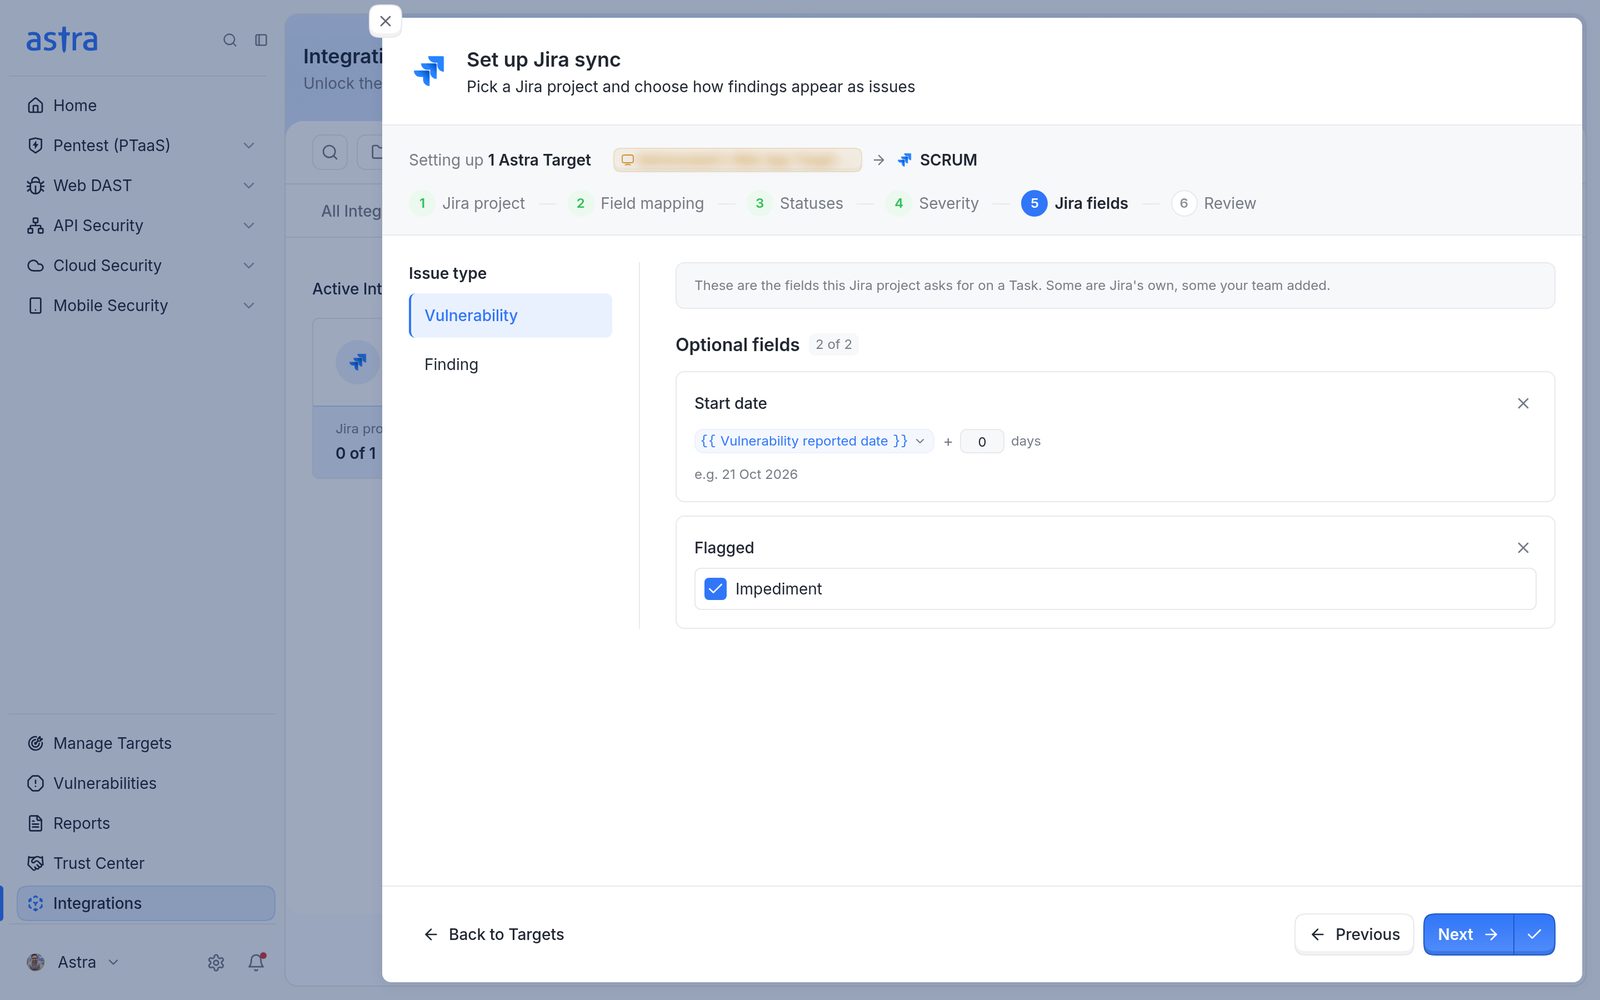This screenshot has height=1000, width=1600.
Task: Click the API Security icon
Action: (x=36, y=225)
